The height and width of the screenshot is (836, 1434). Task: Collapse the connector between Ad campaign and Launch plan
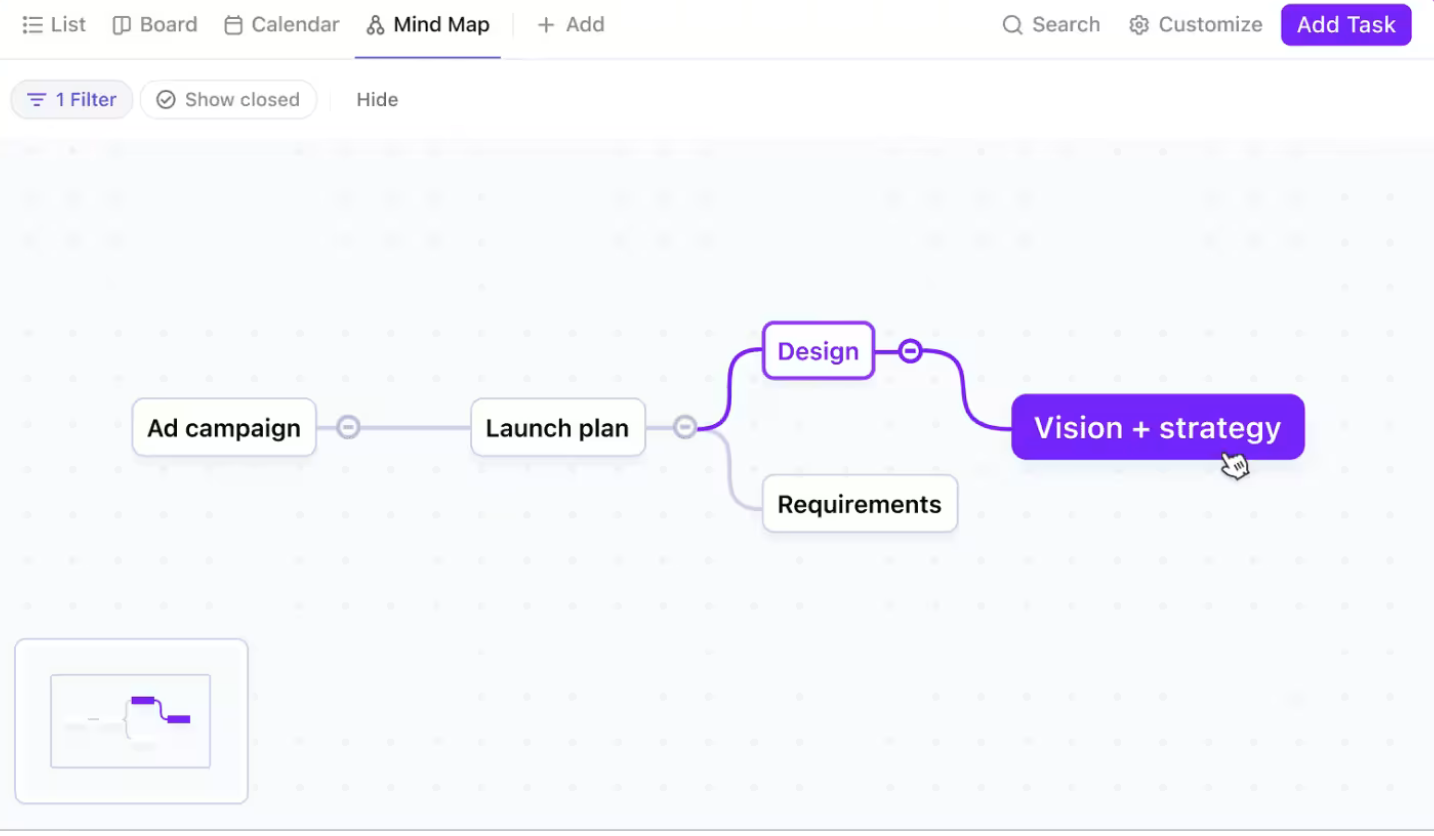[348, 427]
